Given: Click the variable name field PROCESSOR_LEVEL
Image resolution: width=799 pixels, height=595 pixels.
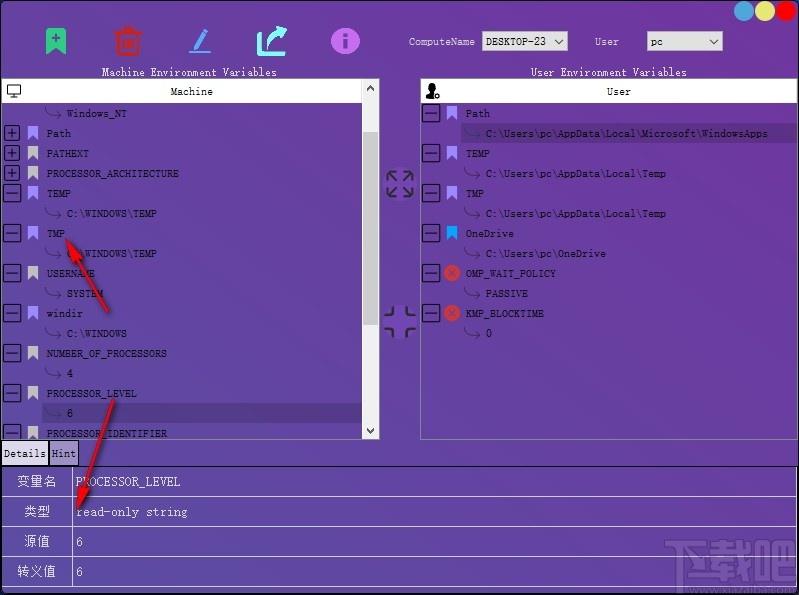Looking at the screenshot, I should (434, 481).
